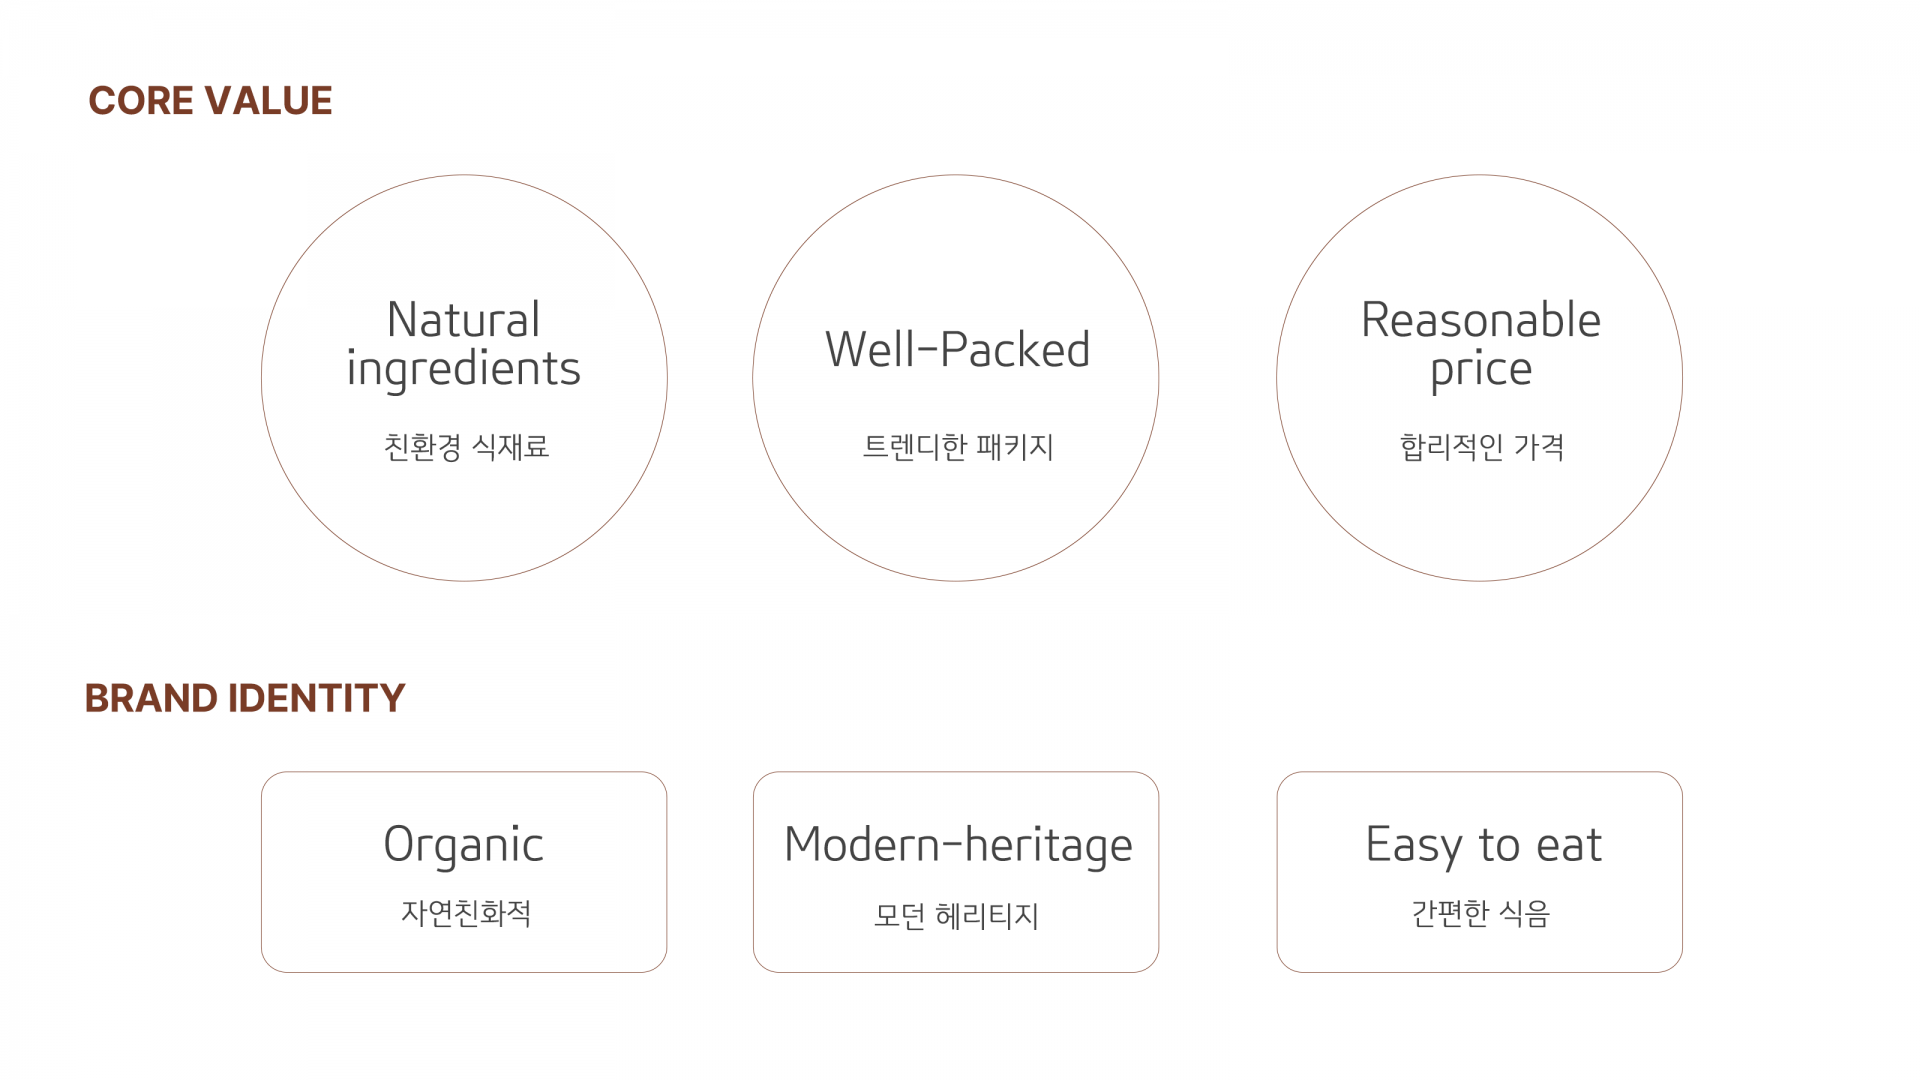Image resolution: width=1920 pixels, height=1080 pixels.
Task: Click the 친환경 식재료 subtitle
Action: click(466, 446)
